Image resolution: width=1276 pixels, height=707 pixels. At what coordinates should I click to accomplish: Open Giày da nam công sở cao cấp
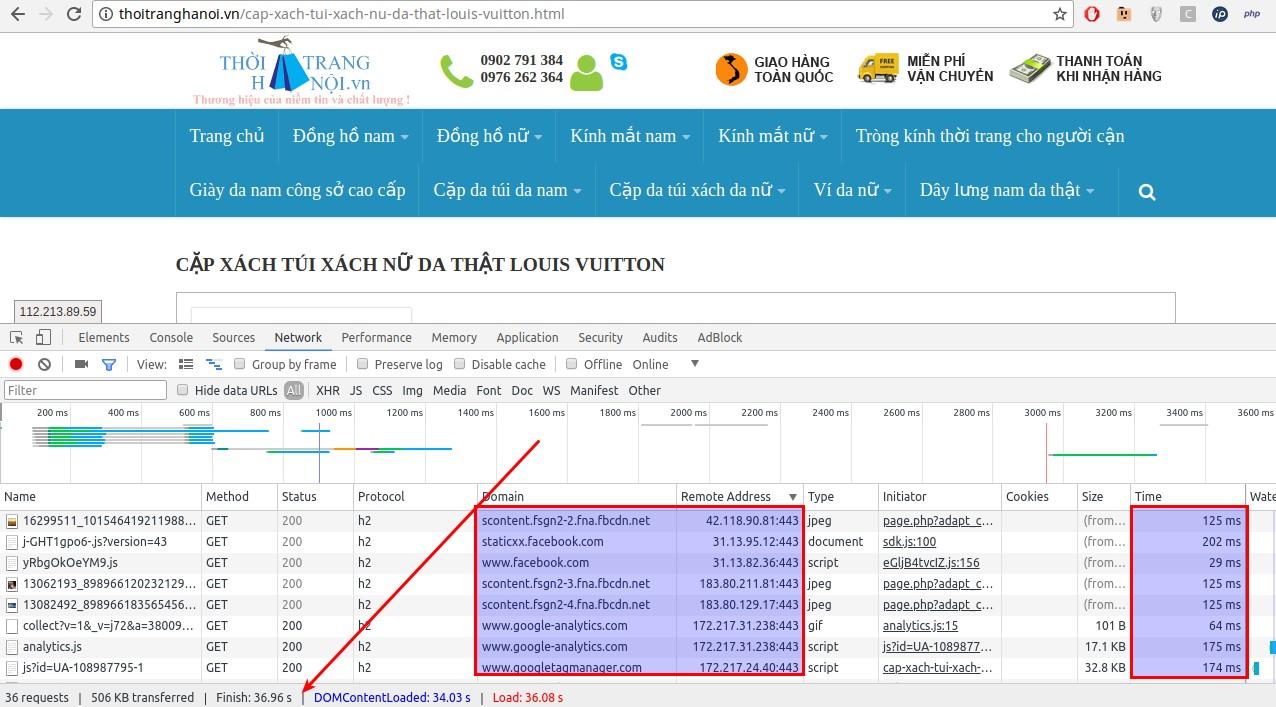(297, 190)
